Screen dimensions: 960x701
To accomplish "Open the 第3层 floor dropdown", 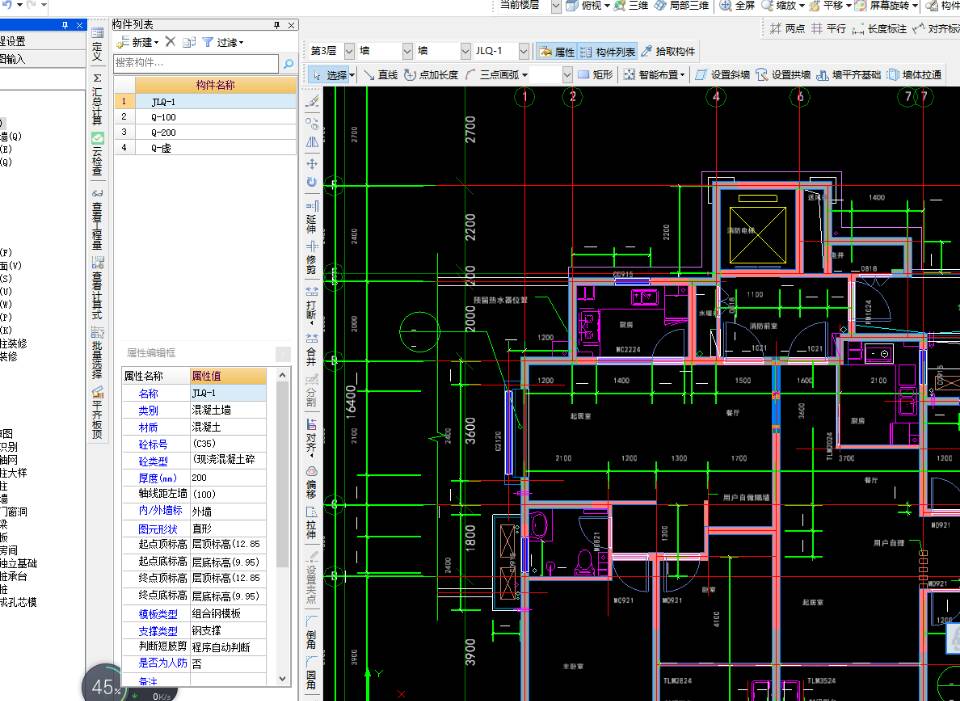I will [x=349, y=51].
